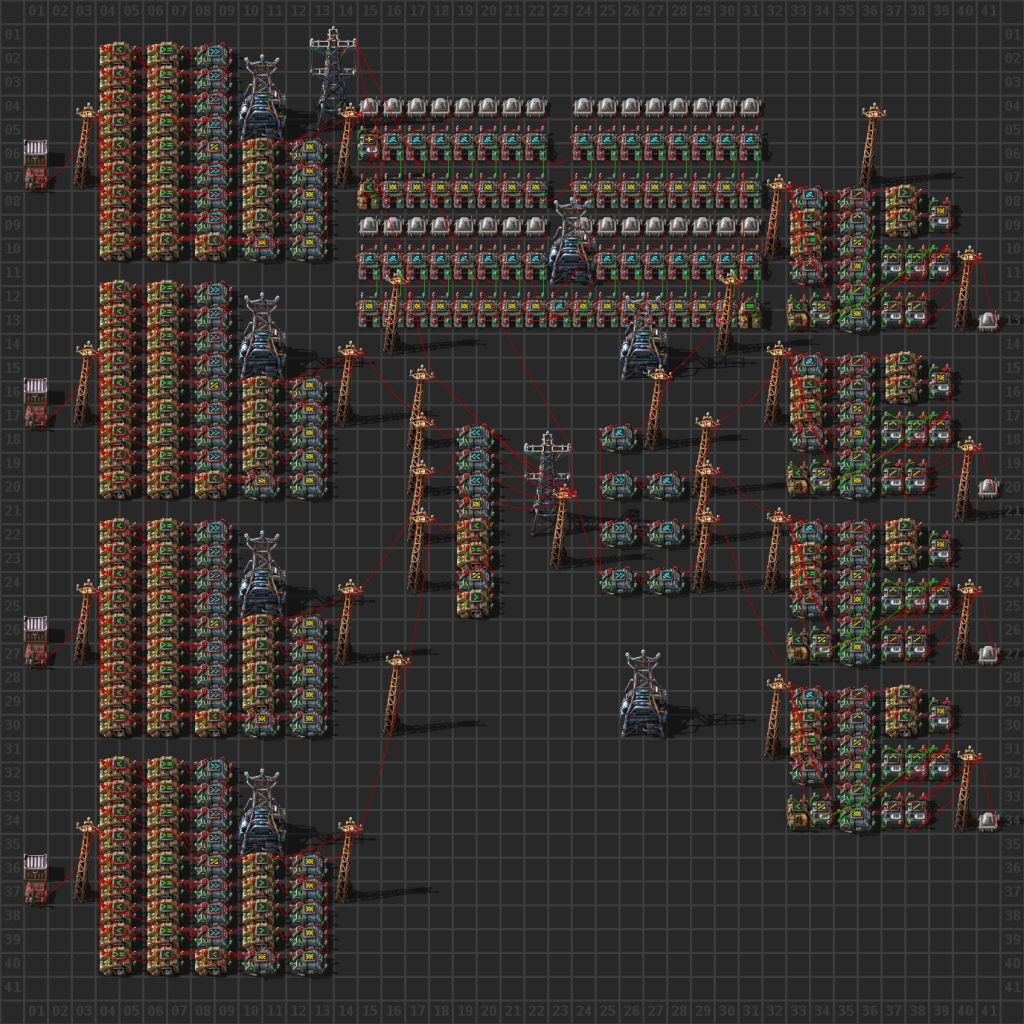
Task: Click red combinator at column 01, row 07
Action: tap(37, 178)
